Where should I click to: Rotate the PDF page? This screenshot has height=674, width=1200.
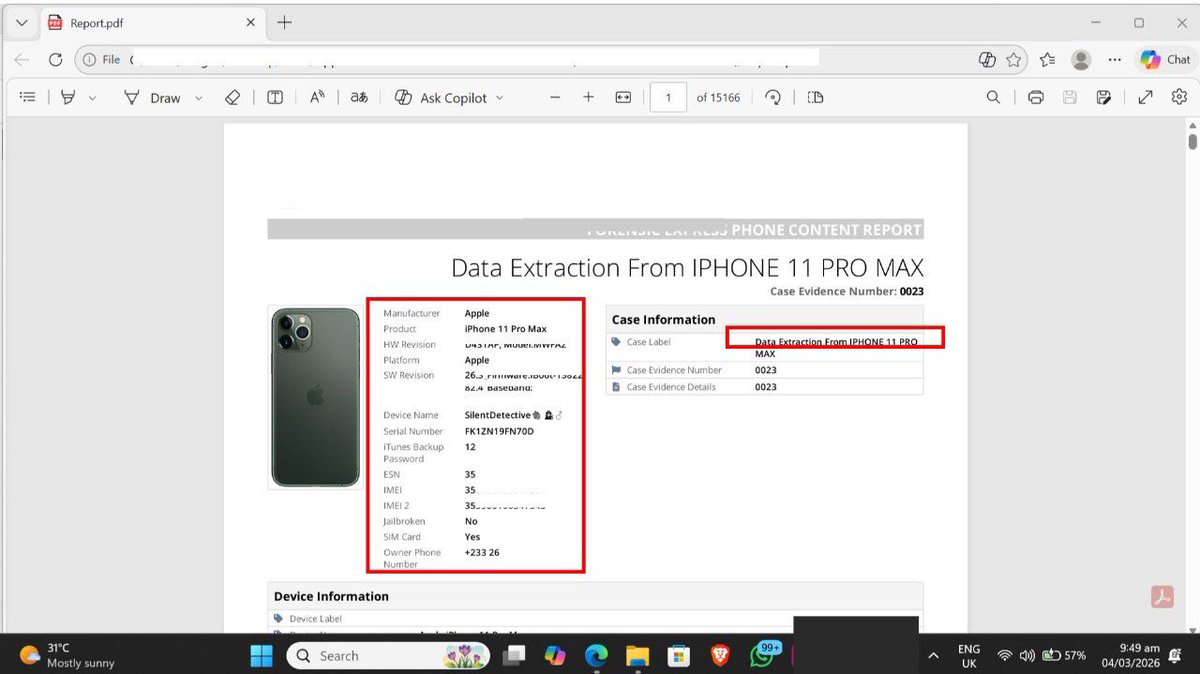coord(772,97)
